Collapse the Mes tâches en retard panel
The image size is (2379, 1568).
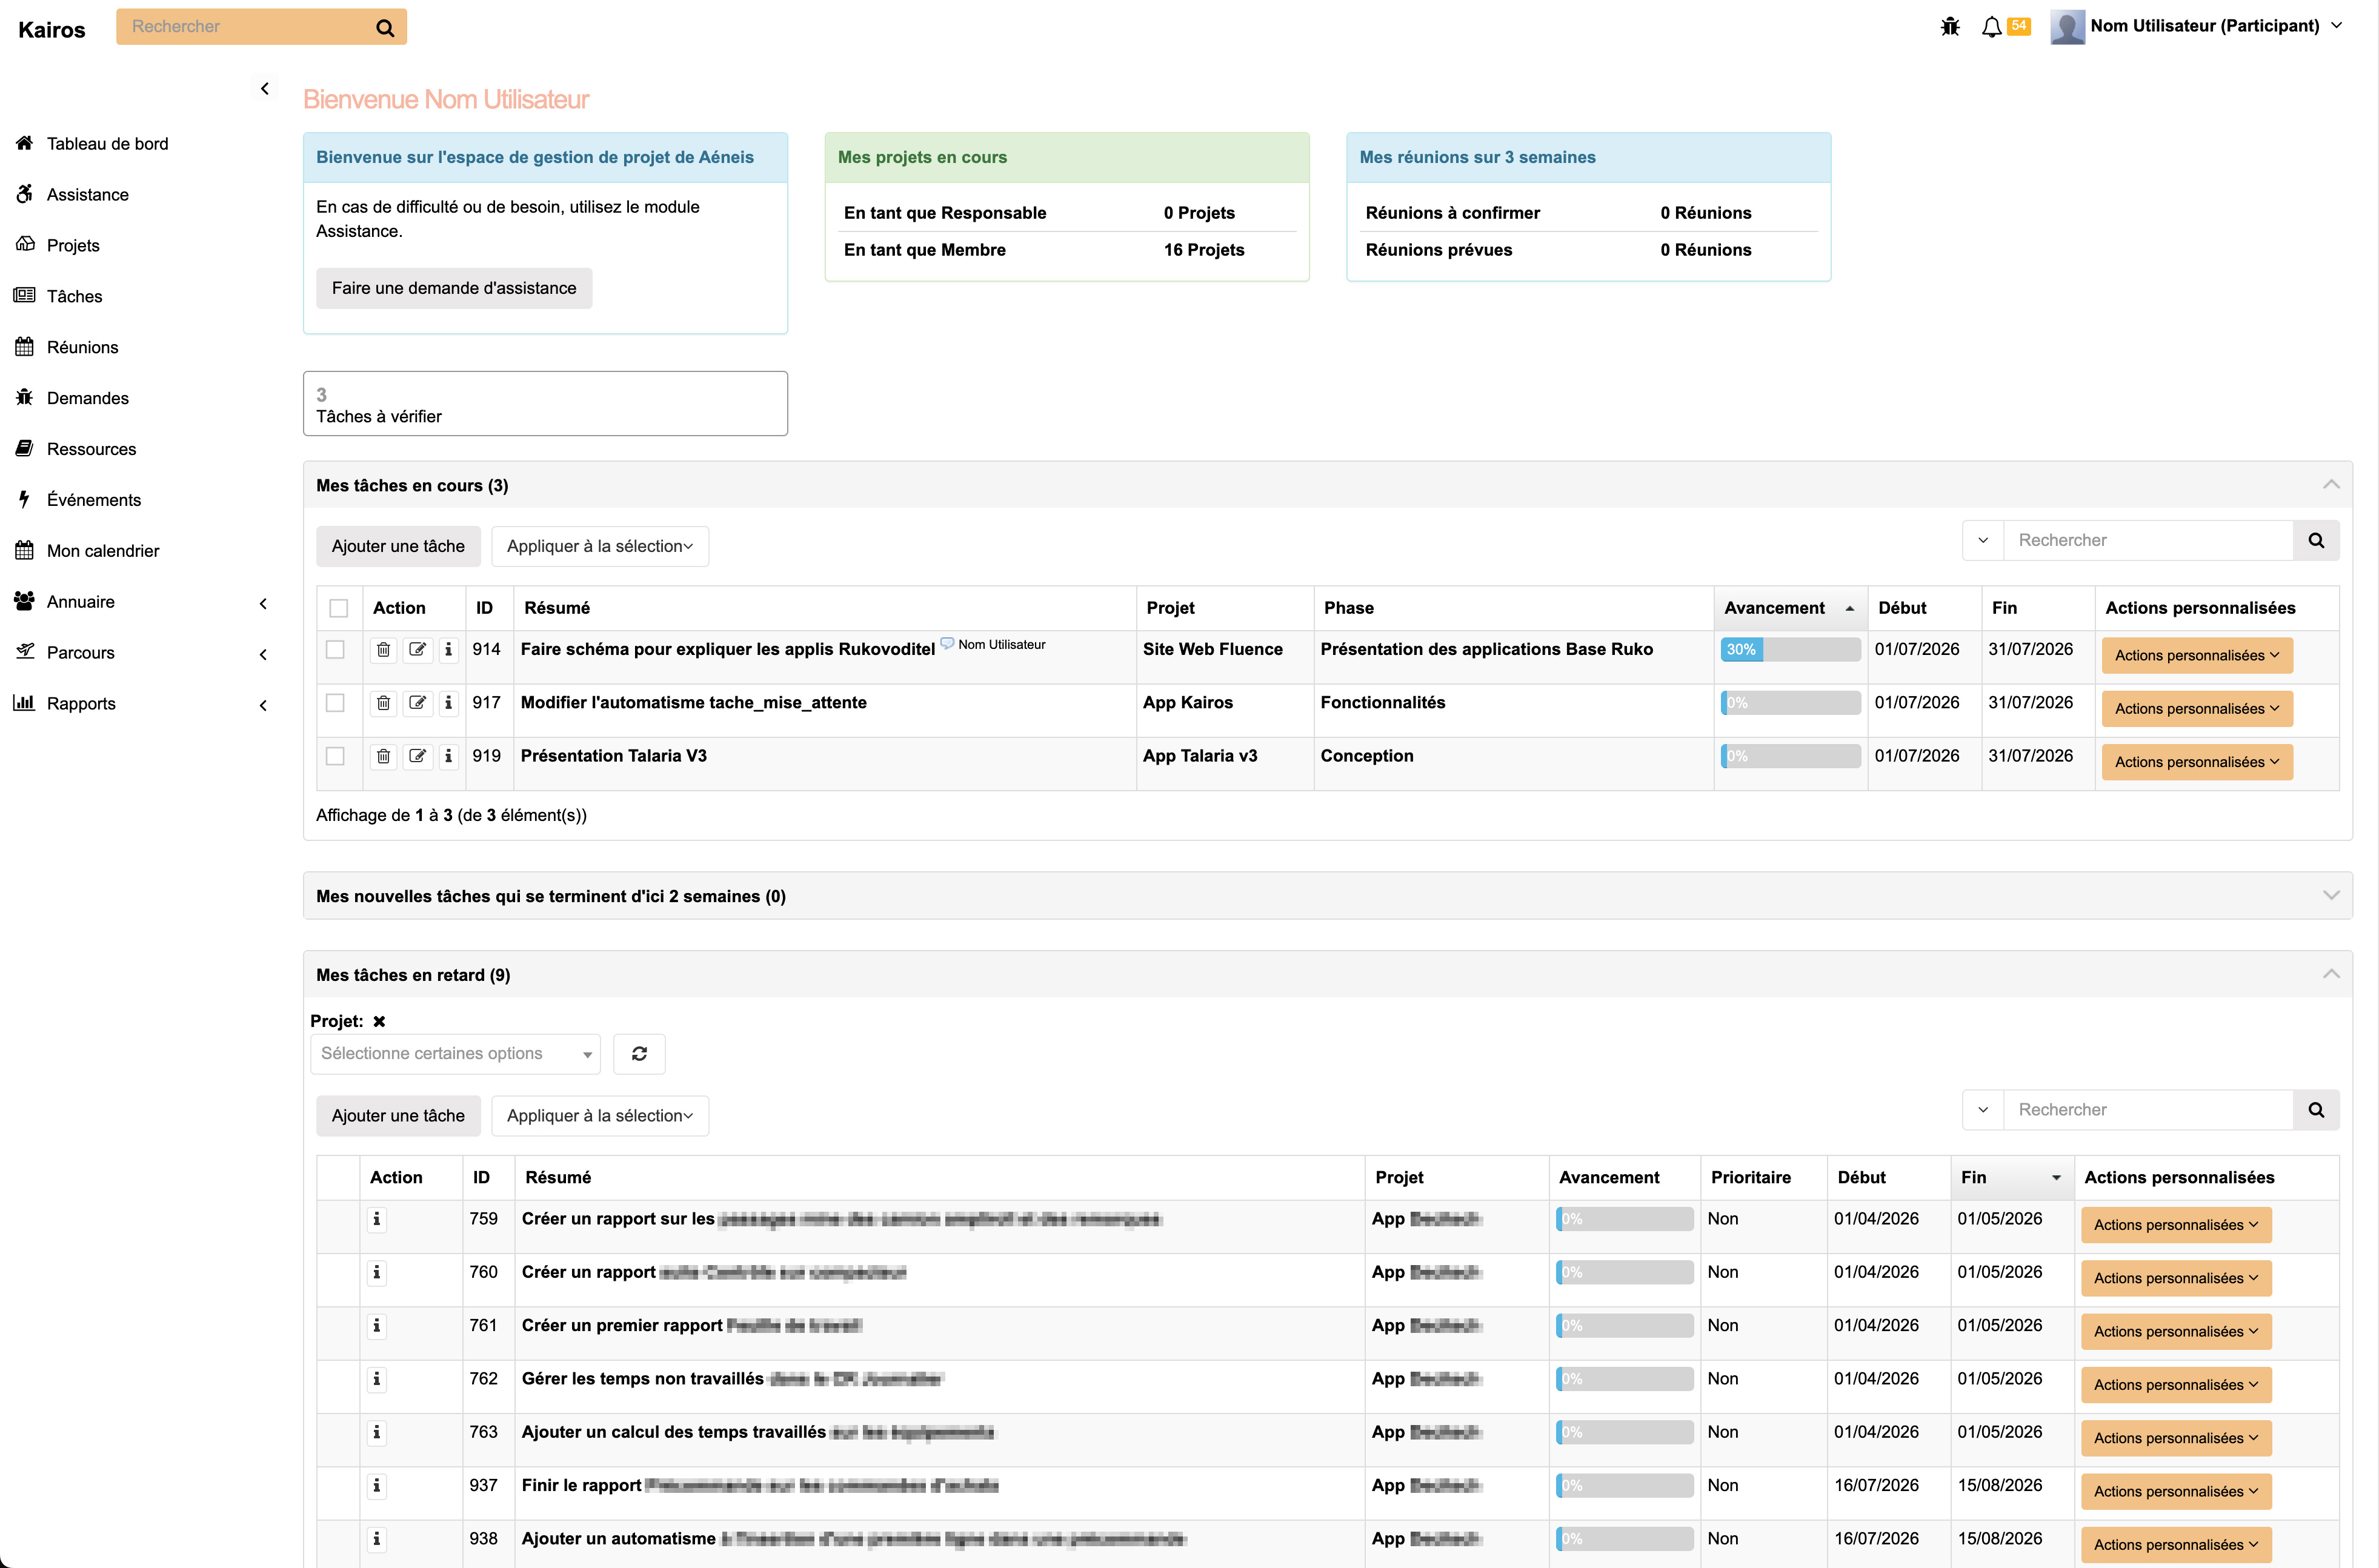2331,975
